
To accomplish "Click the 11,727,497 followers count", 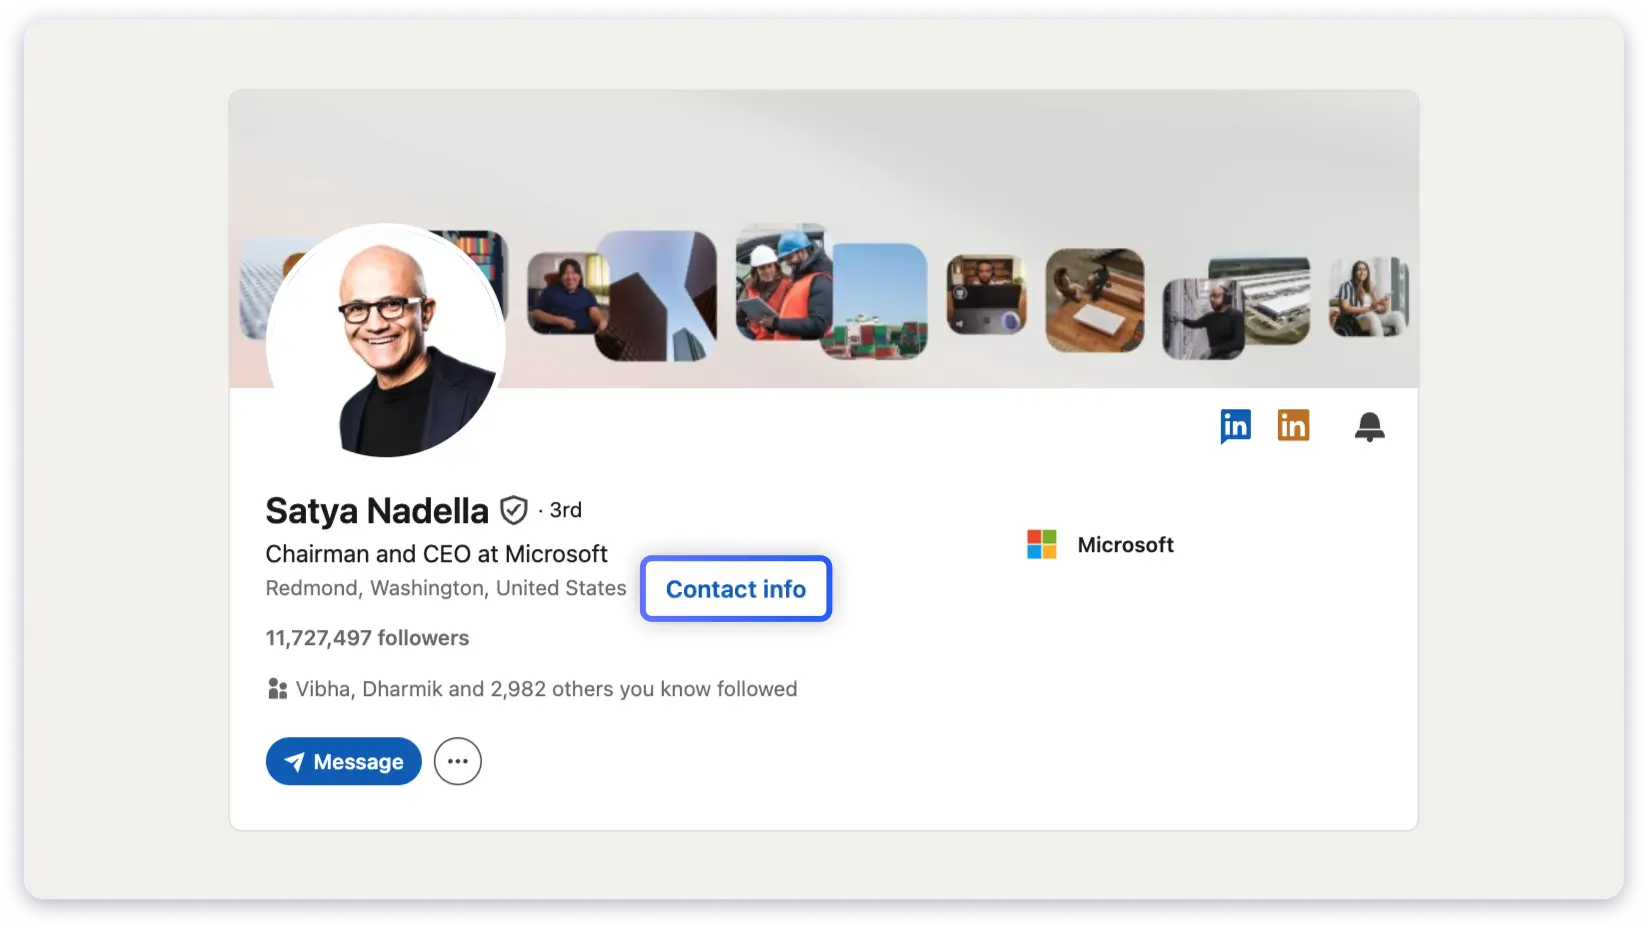I will click(x=367, y=638).
